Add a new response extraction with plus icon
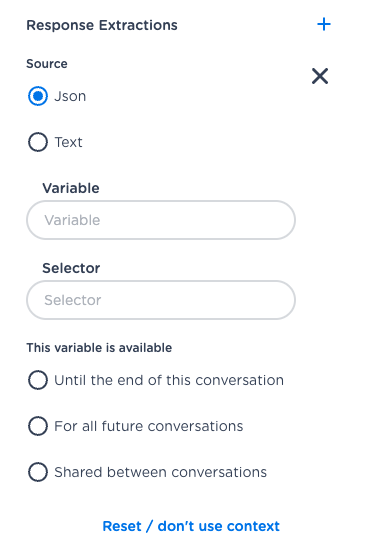 (x=323, y=25)
